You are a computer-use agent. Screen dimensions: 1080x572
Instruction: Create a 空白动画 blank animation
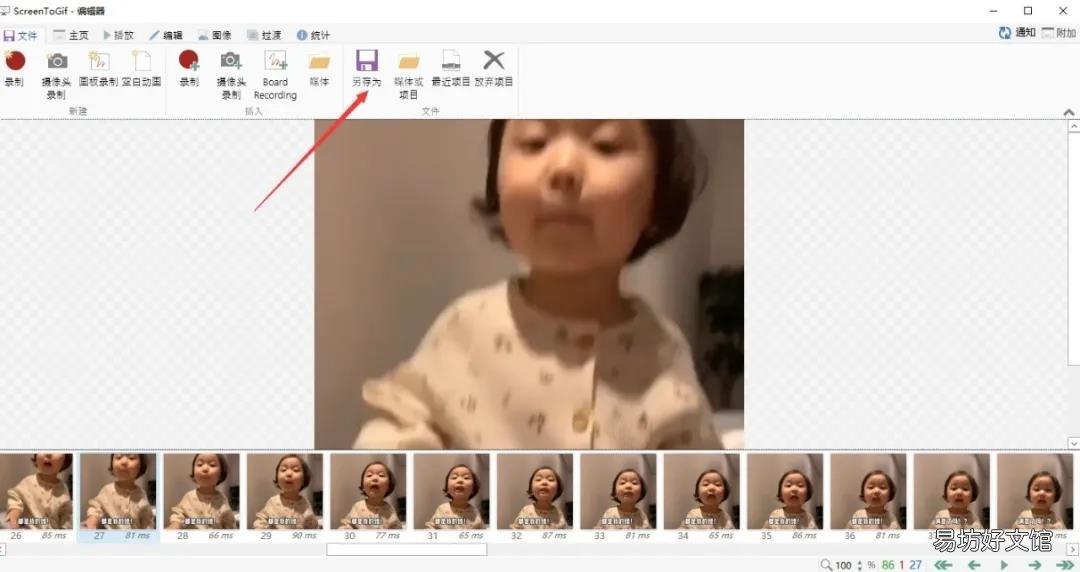142,68
